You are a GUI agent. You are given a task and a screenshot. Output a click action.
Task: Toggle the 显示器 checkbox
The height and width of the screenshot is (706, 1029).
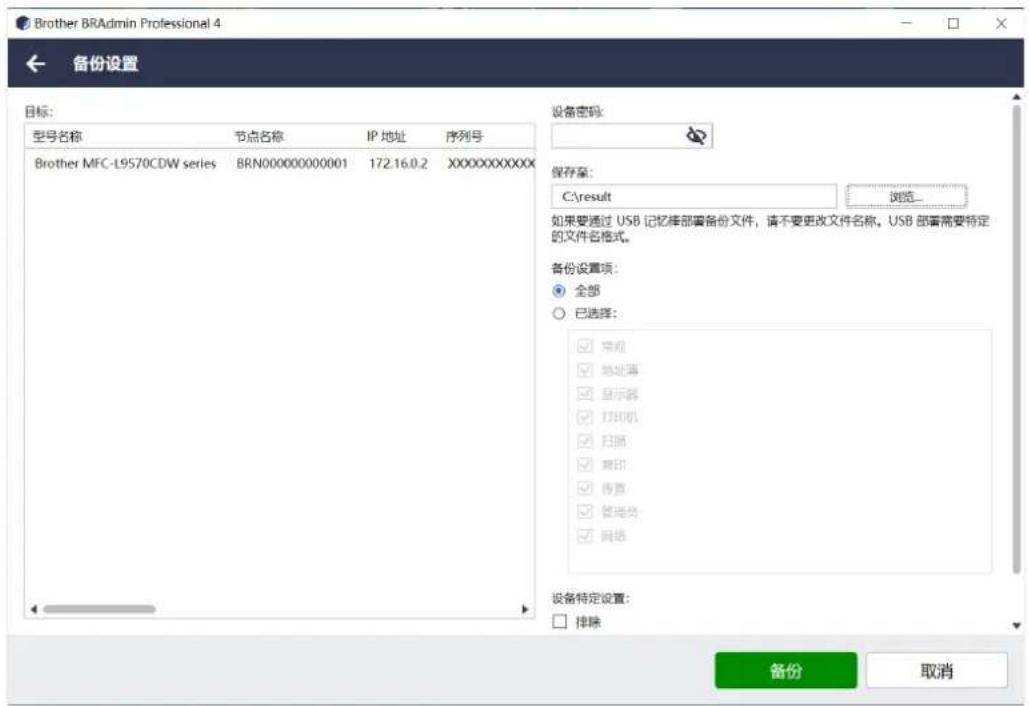[584, 394]
